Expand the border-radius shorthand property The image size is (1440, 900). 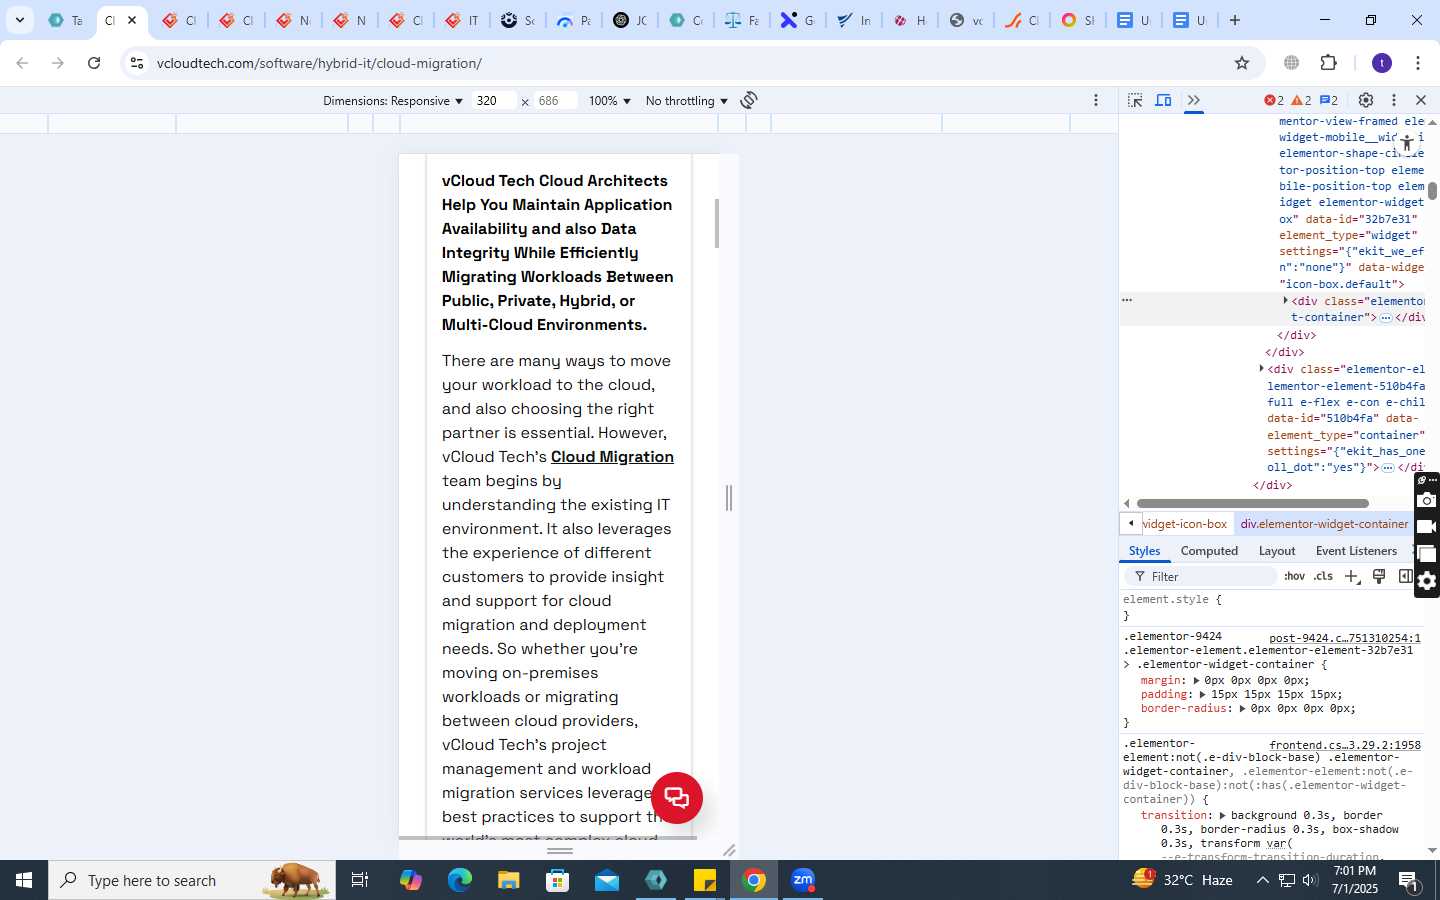[x=1243, y=708]
